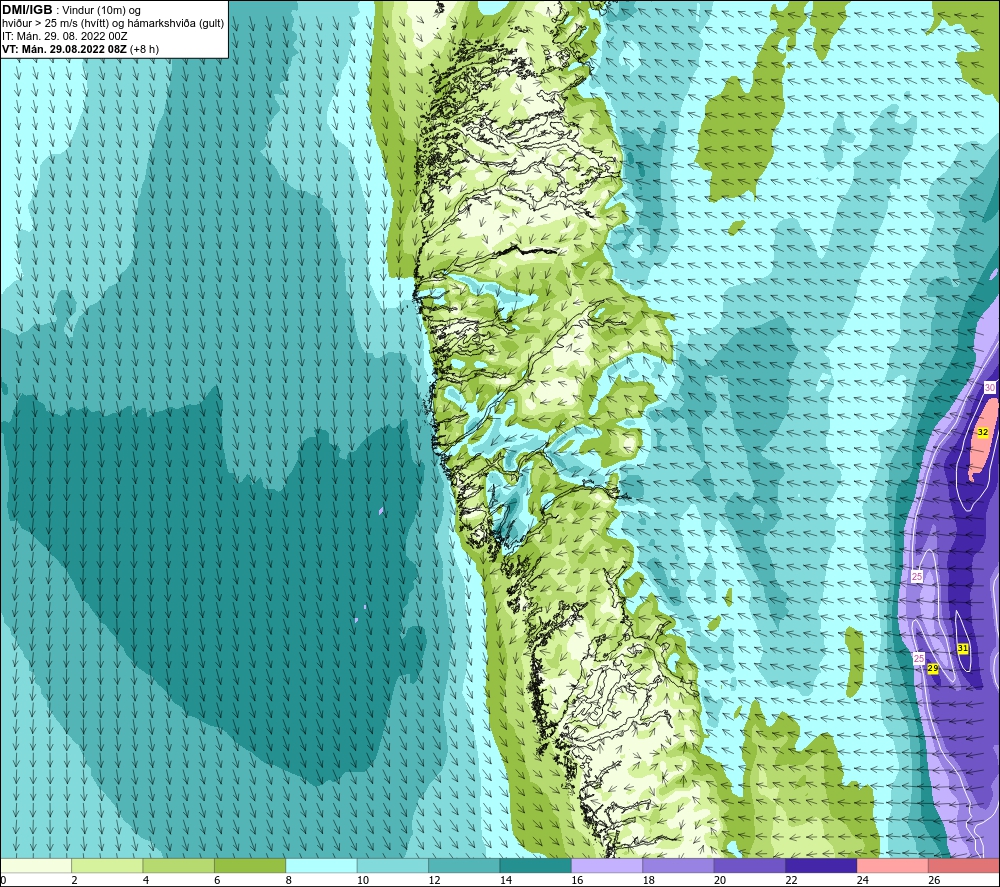Click legend scale number 14
This screenshot has width=1000, height=887.
click(x=506, y=880)
